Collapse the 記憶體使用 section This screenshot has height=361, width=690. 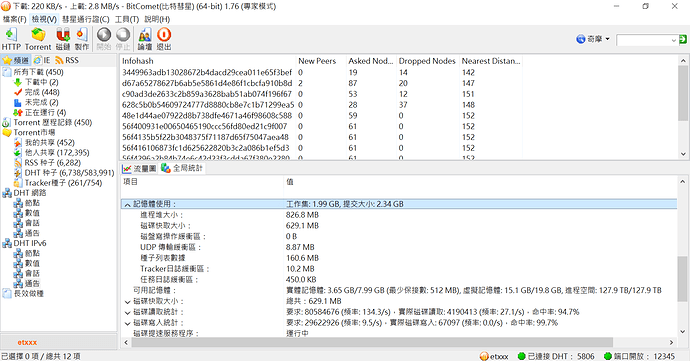[127, 205]
